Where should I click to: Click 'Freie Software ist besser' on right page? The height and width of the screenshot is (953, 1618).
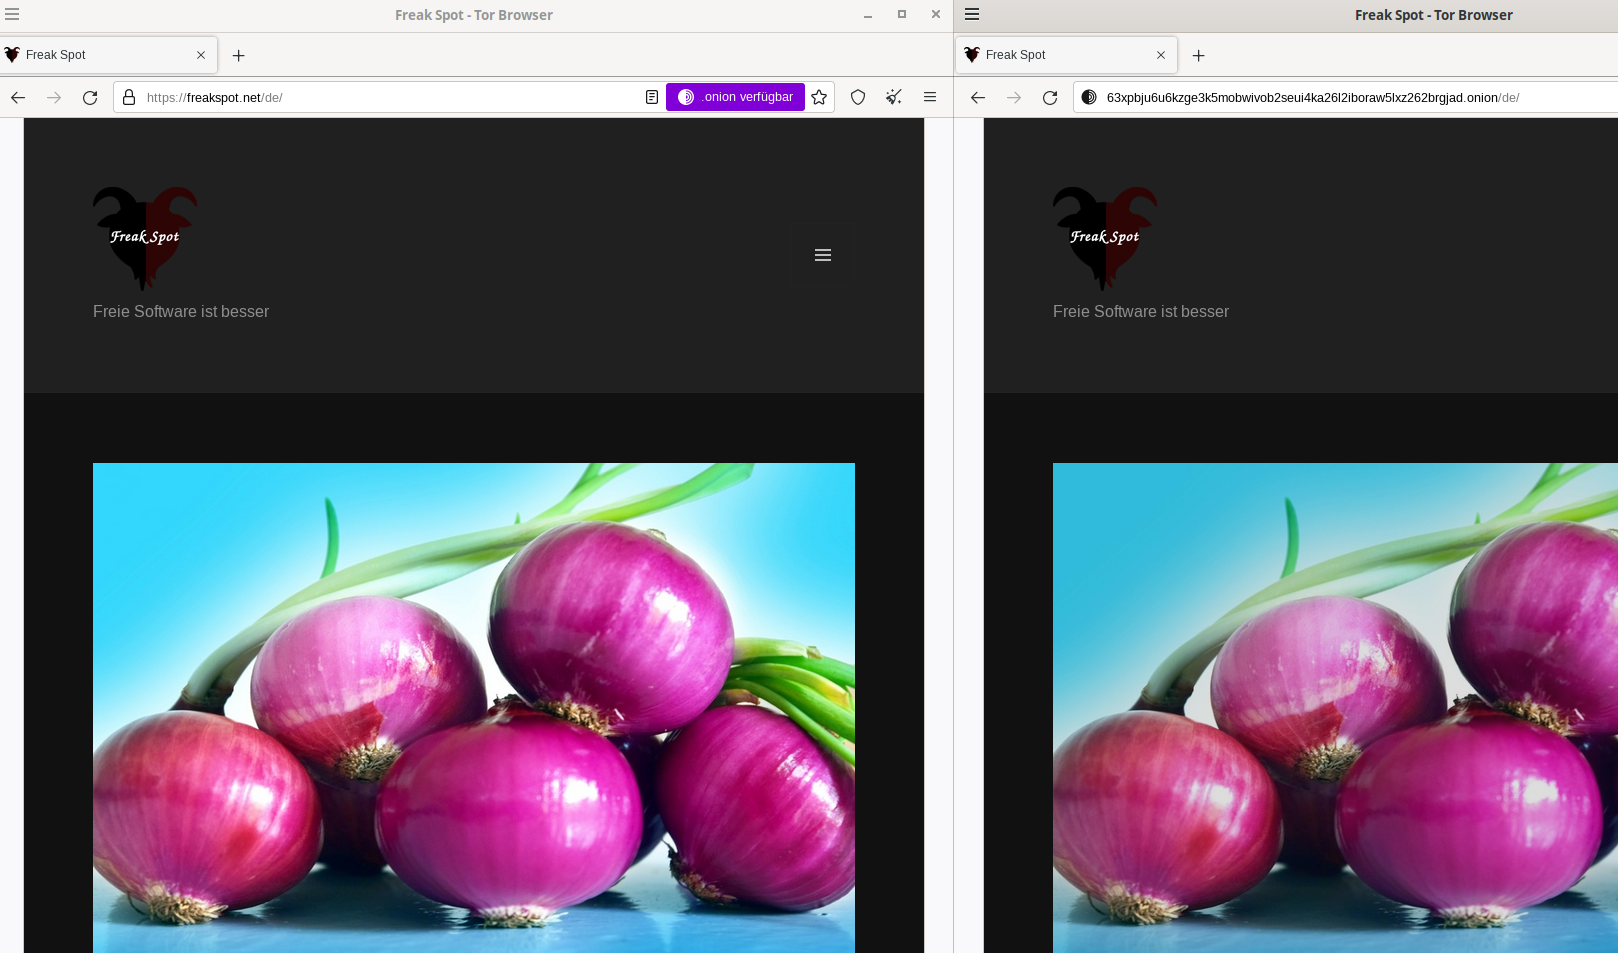(1141, 311)
